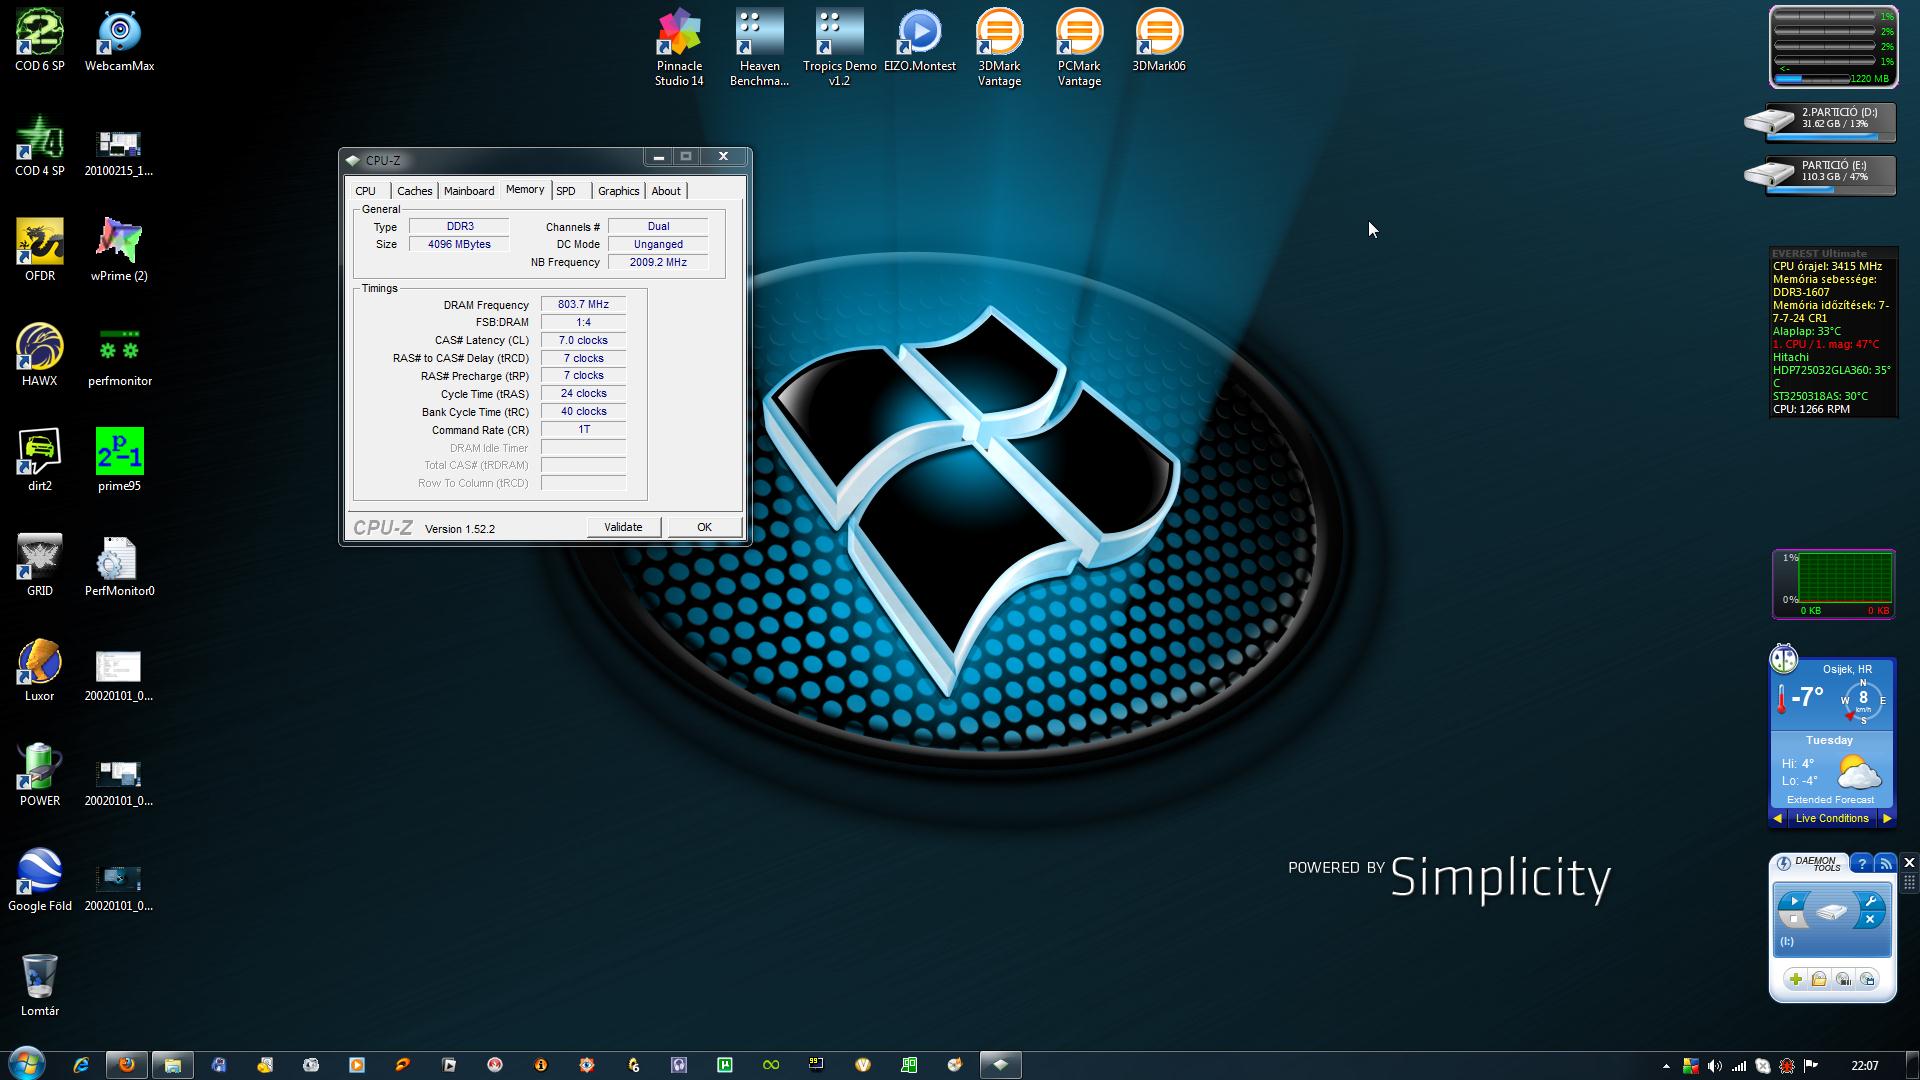Image resolution: width=1920 pixels, height=1080 pixels.
Task: Select the 3DMark06 desktop shortcut
Action: point(1159,40)
